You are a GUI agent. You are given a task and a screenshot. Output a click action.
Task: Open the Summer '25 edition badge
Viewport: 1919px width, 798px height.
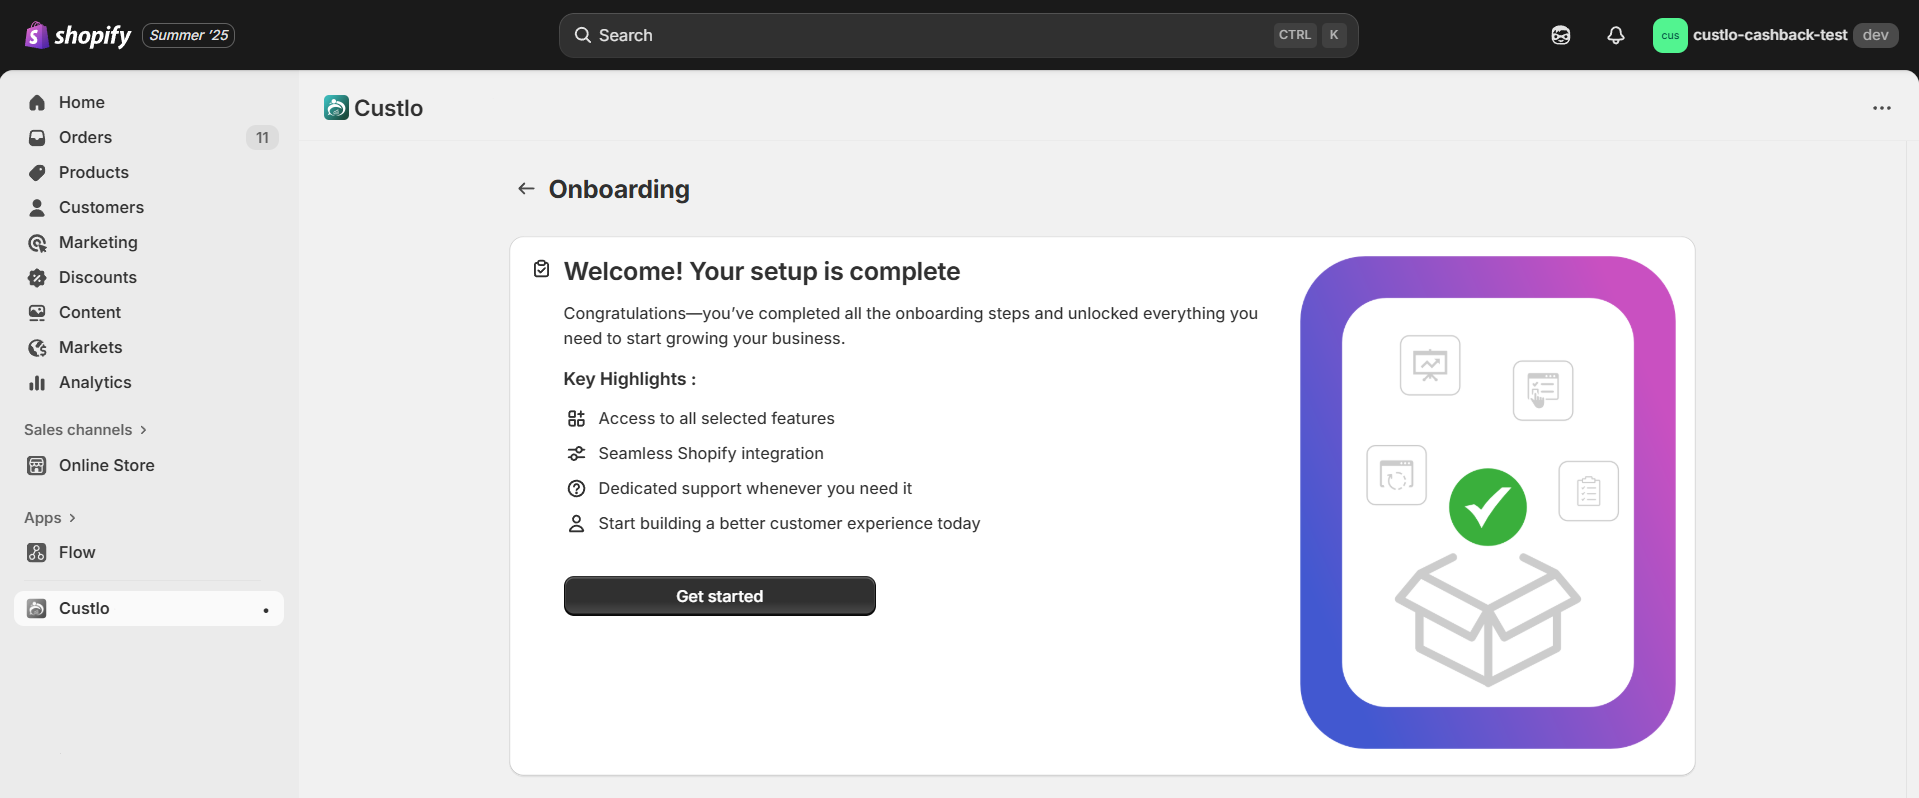point(189,35)
